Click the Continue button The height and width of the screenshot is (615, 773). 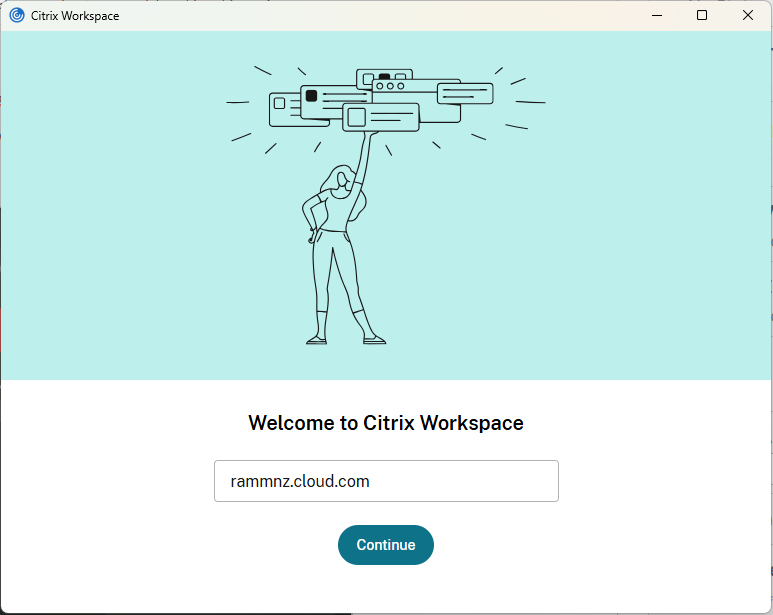(386, 545)
